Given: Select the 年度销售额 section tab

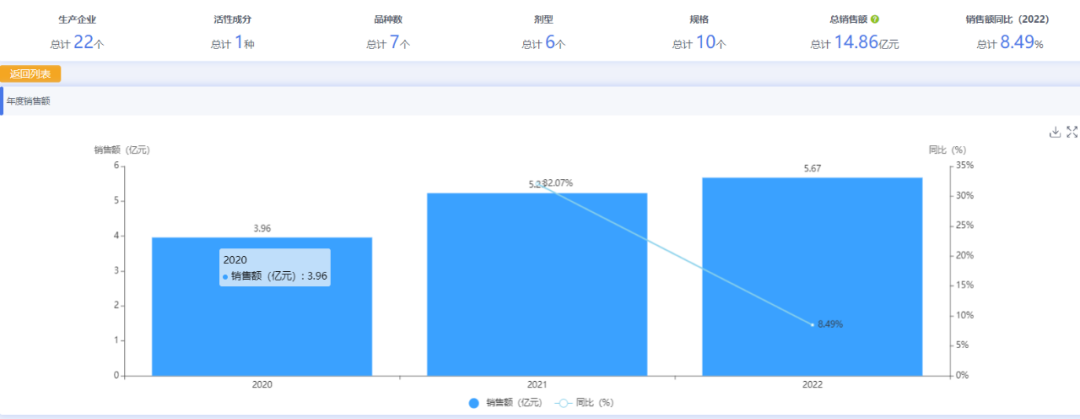Looking at the screenshot, I should tap(28, 101).
